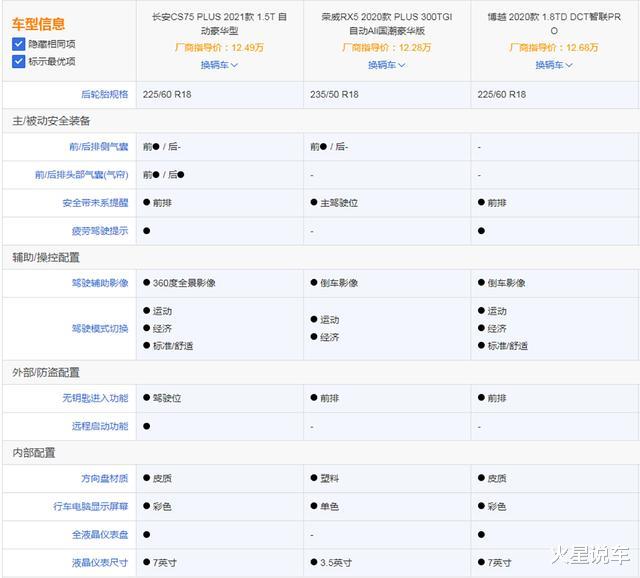This screenshot has height=578, width=640.
Task: Click the 车型信息 heading
Action: pyautogui.click(x=38, y=24)
